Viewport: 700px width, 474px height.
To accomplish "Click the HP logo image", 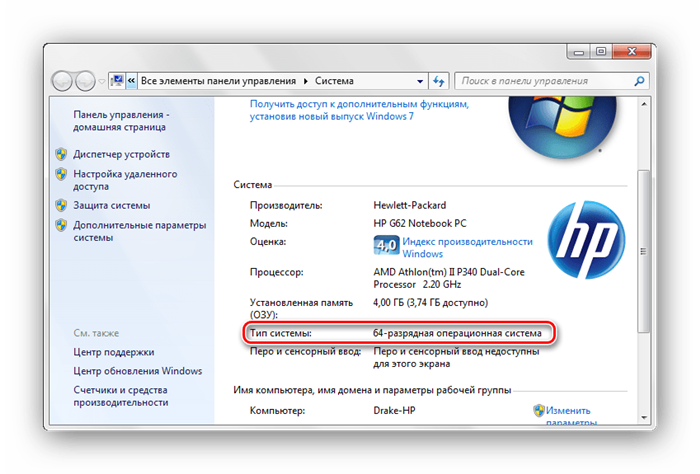I will [x=586, y=240].
